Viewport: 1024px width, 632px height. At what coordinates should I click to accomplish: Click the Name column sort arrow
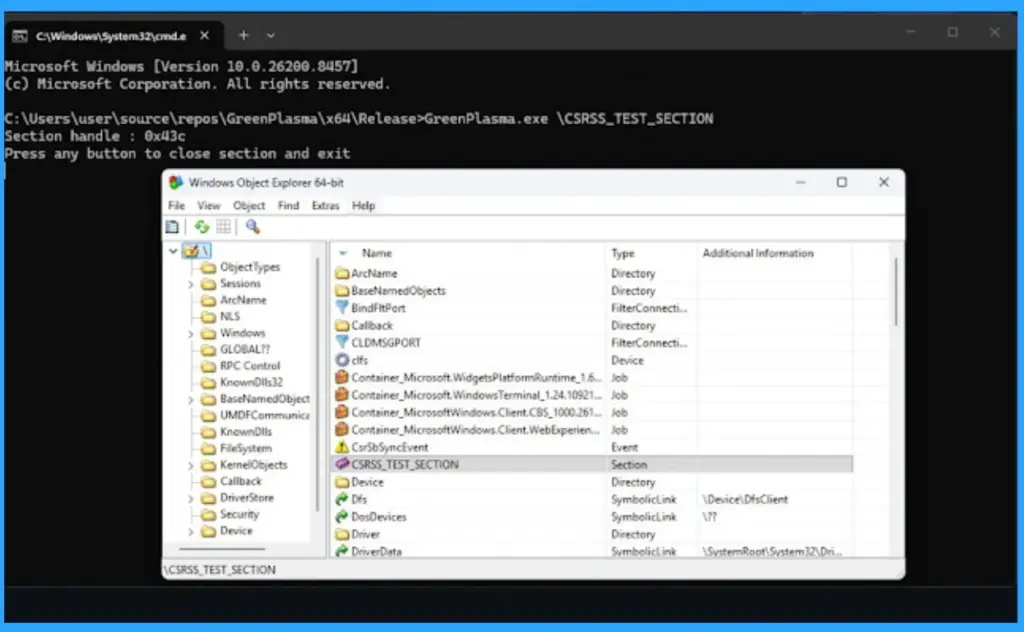click(344, 253)
